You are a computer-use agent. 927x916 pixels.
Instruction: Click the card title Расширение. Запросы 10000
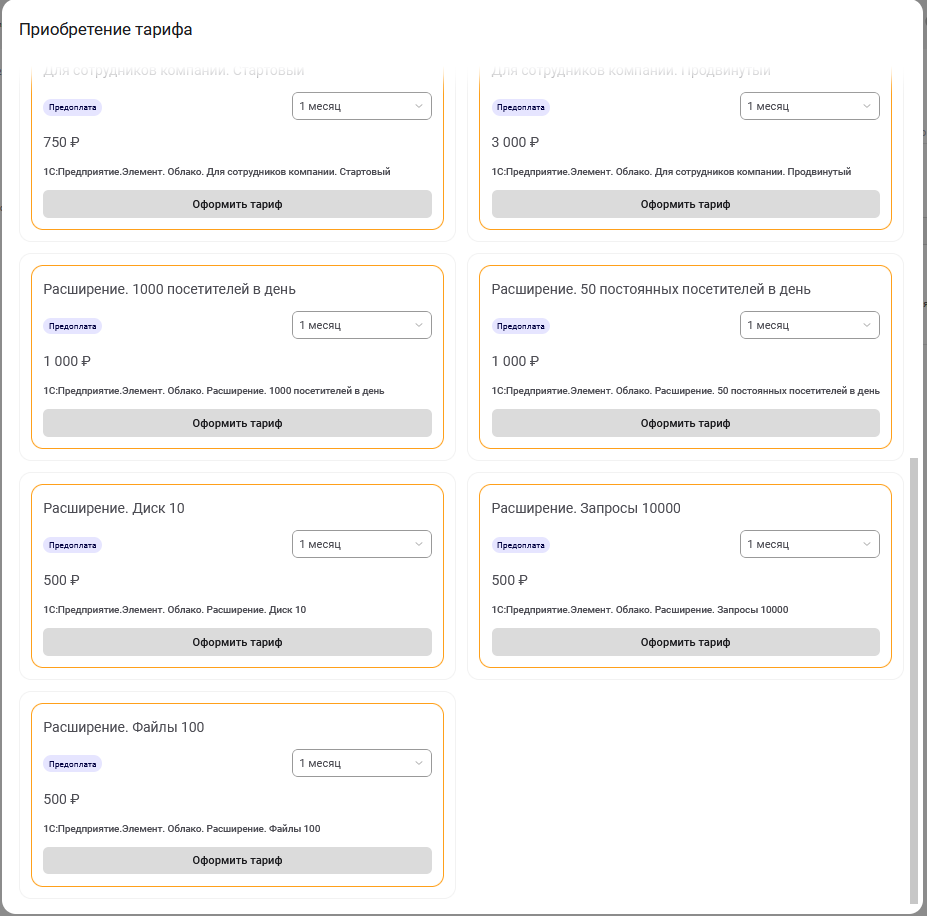[586, 509]
